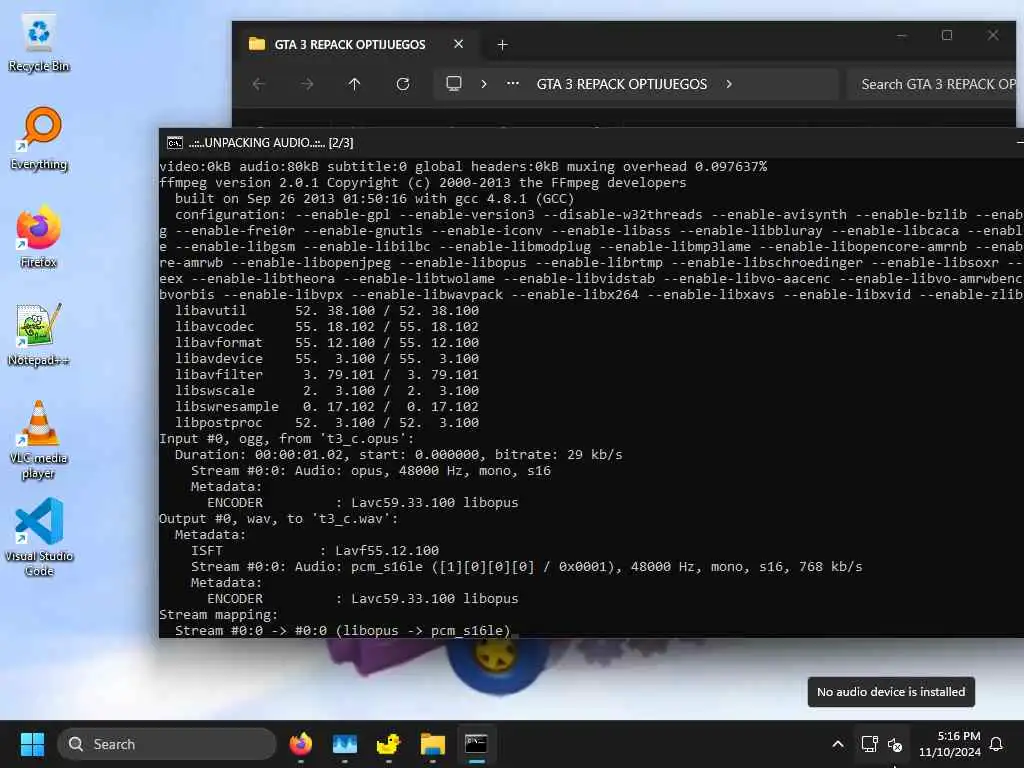Viewport: 1024px width, 768px height.
Task: Click the Windows Start button
Action: tap(32, 744)
